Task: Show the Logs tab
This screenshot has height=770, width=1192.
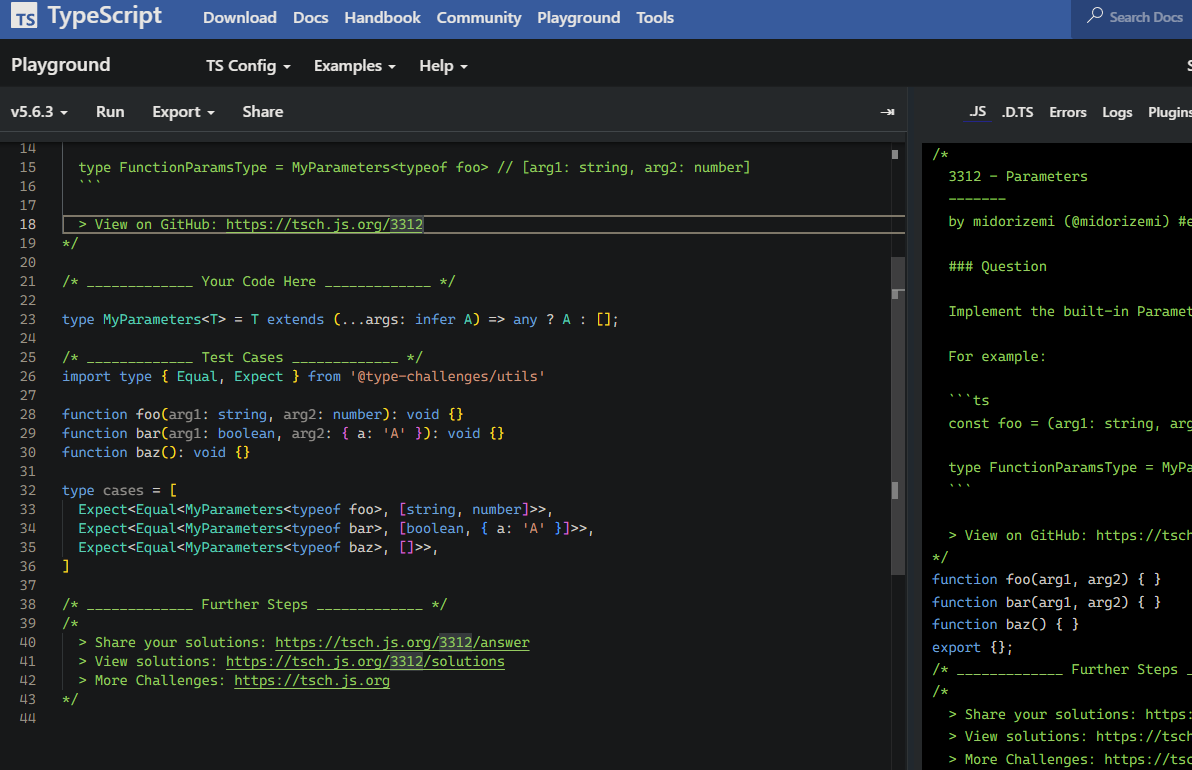Action: click(1117, 112)
